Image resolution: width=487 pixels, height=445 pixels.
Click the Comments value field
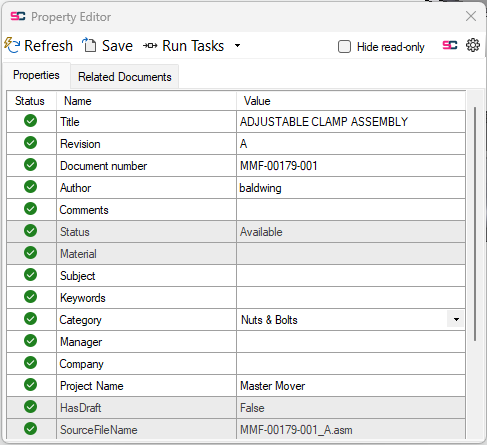coord(351,210)
